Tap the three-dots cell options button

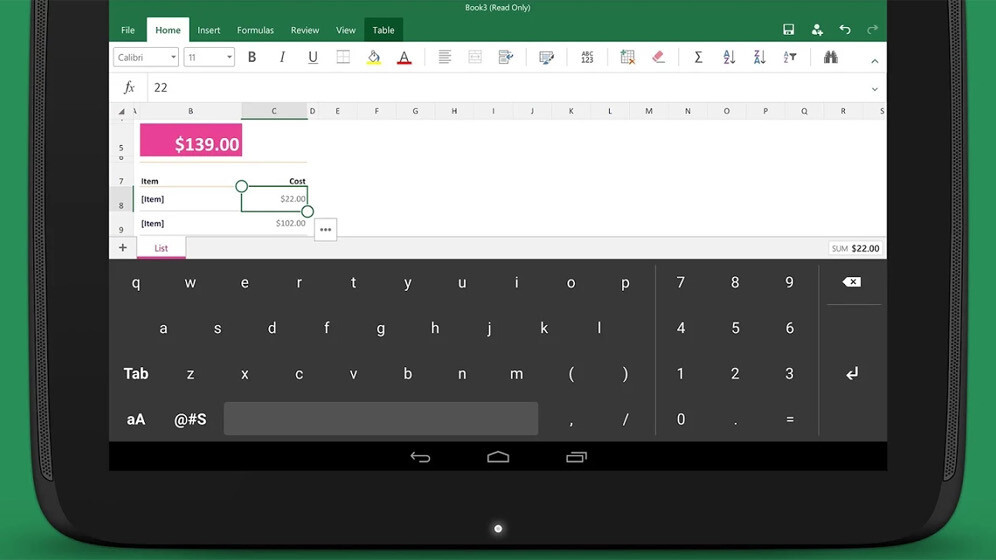point(325,230)
